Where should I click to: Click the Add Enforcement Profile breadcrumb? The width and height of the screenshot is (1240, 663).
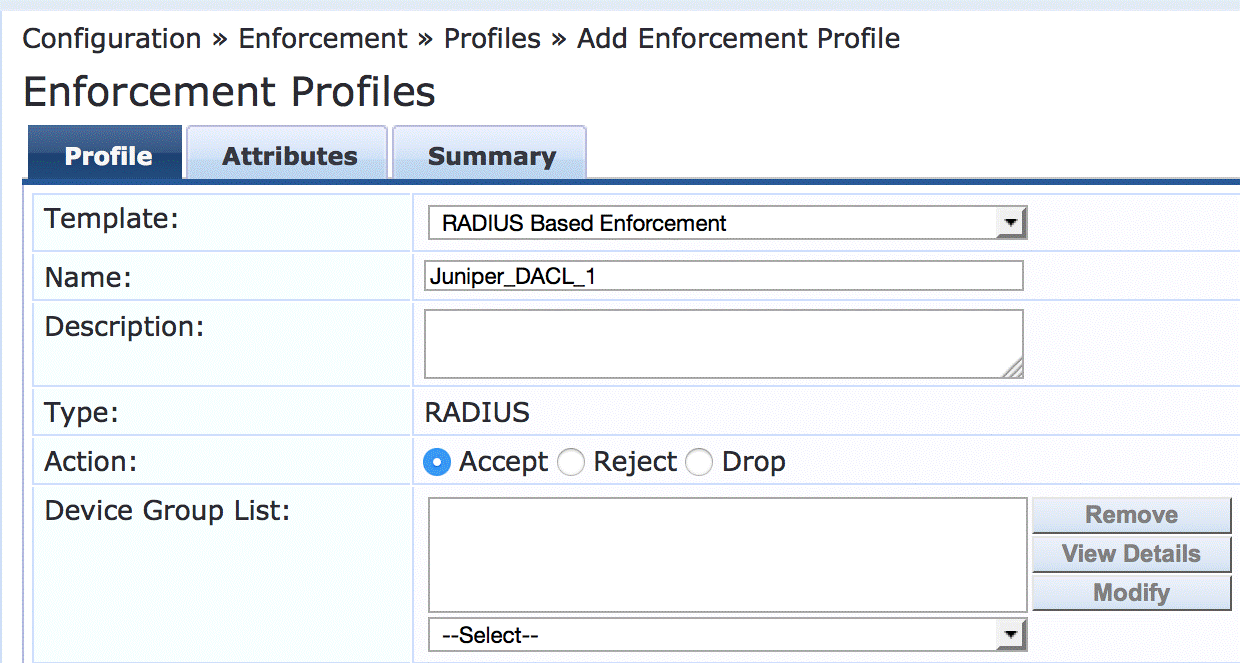click(739, 39)
